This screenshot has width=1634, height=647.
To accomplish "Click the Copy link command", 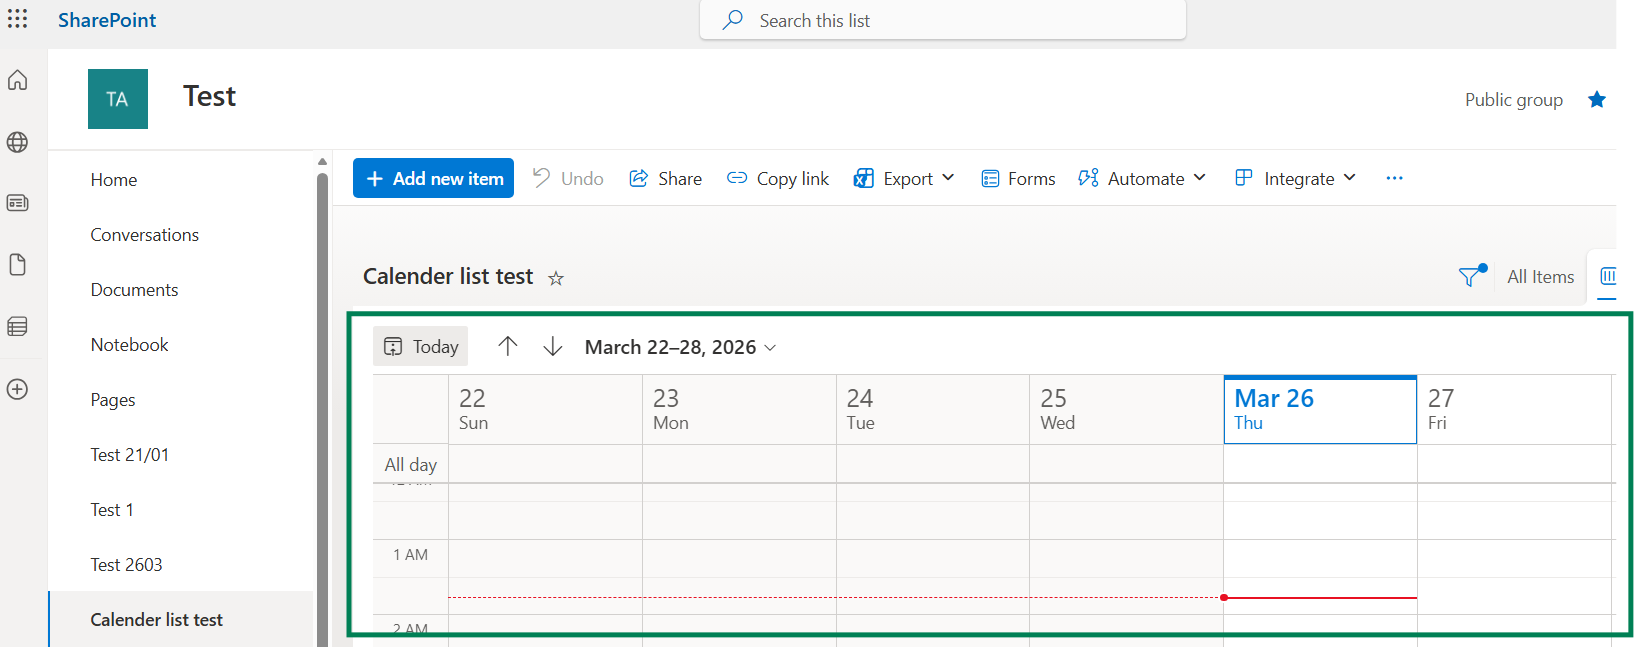I will pyautogui.click(x=778, y=178).
